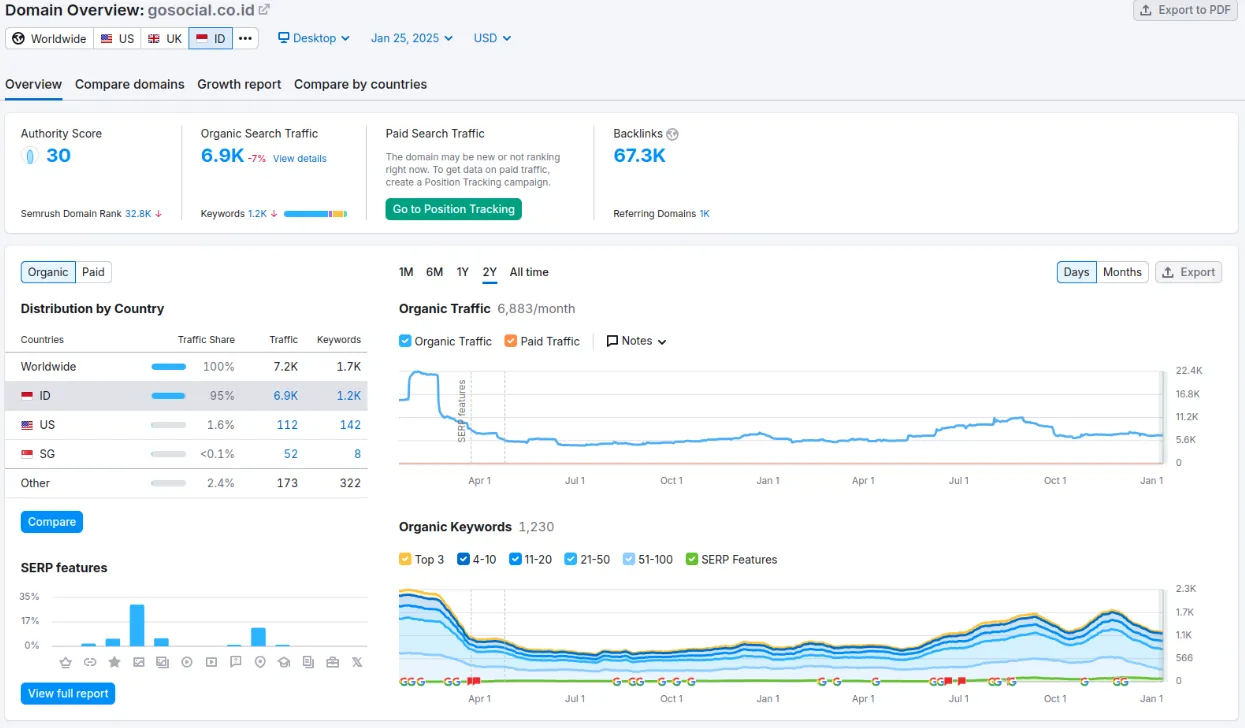Click the Sitelinks chain-link SERP icon
Screen dimensions: 1245x728
click(90, 662)
